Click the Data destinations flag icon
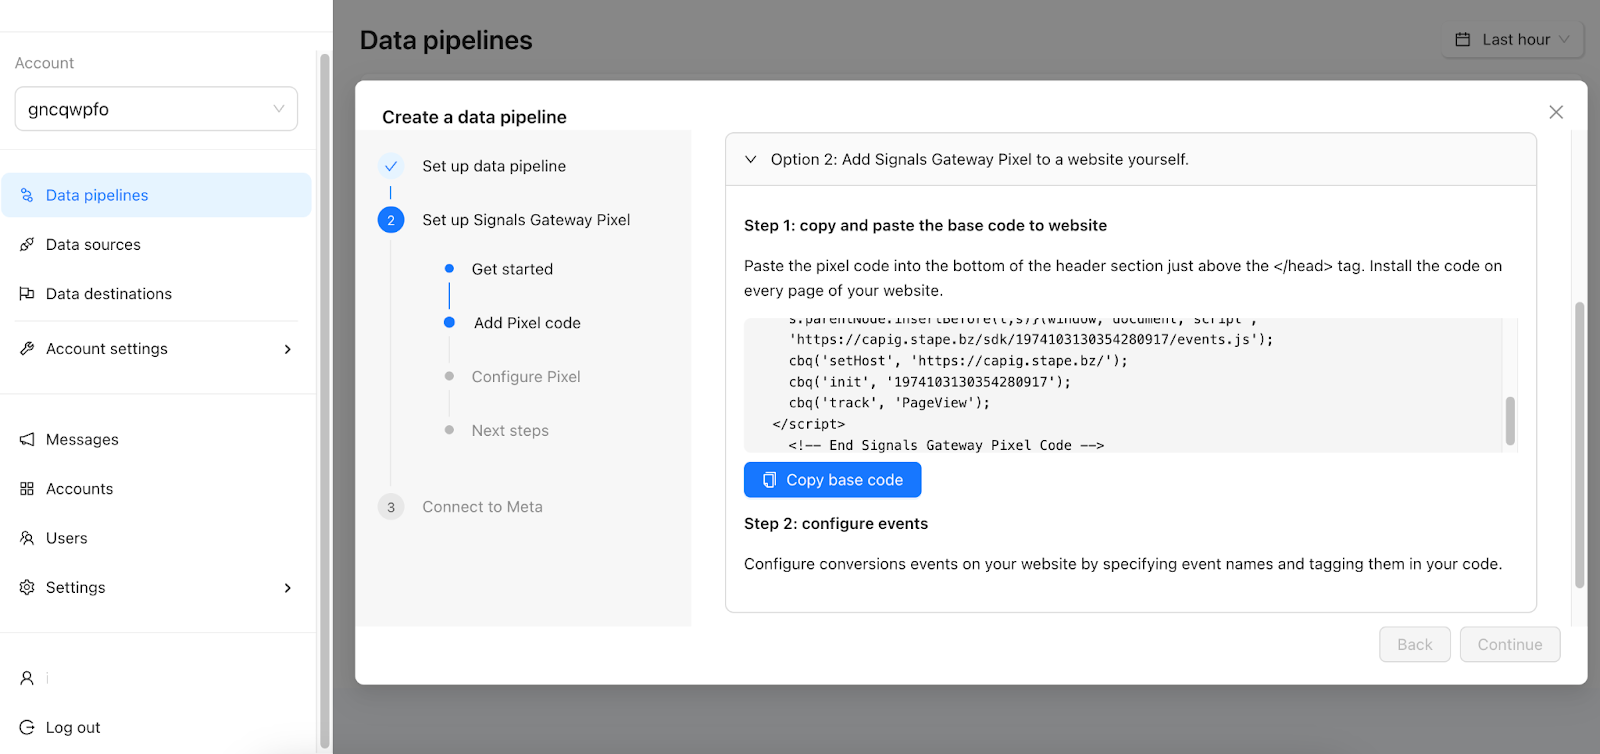 tap(27, 293)
